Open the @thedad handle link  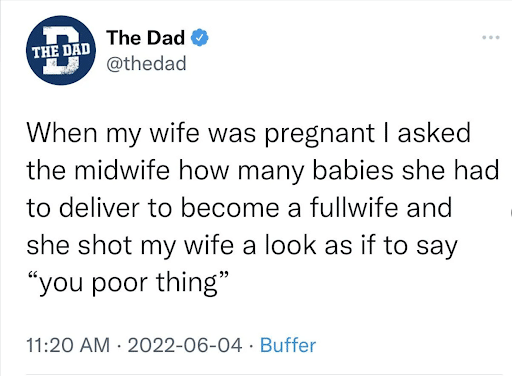pos(146,63)
